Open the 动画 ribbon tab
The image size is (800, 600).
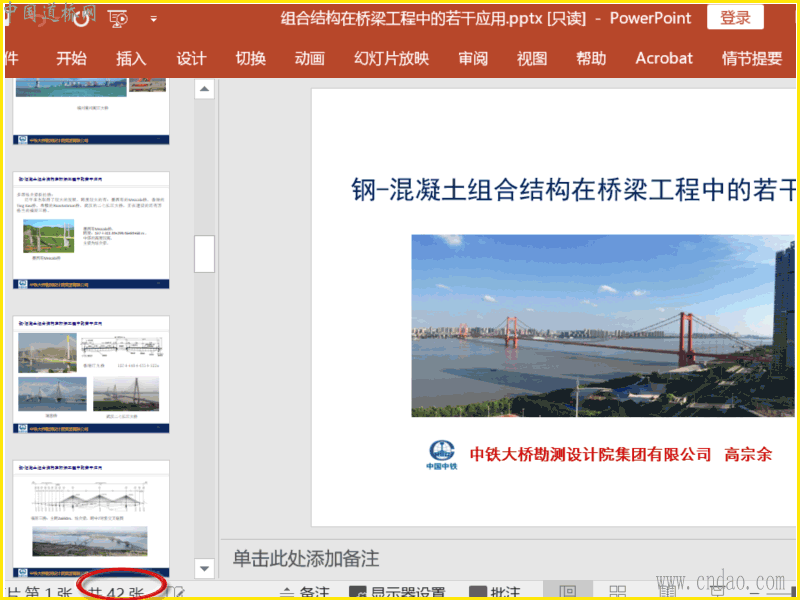pyautogui.click(x=310, y=58)
